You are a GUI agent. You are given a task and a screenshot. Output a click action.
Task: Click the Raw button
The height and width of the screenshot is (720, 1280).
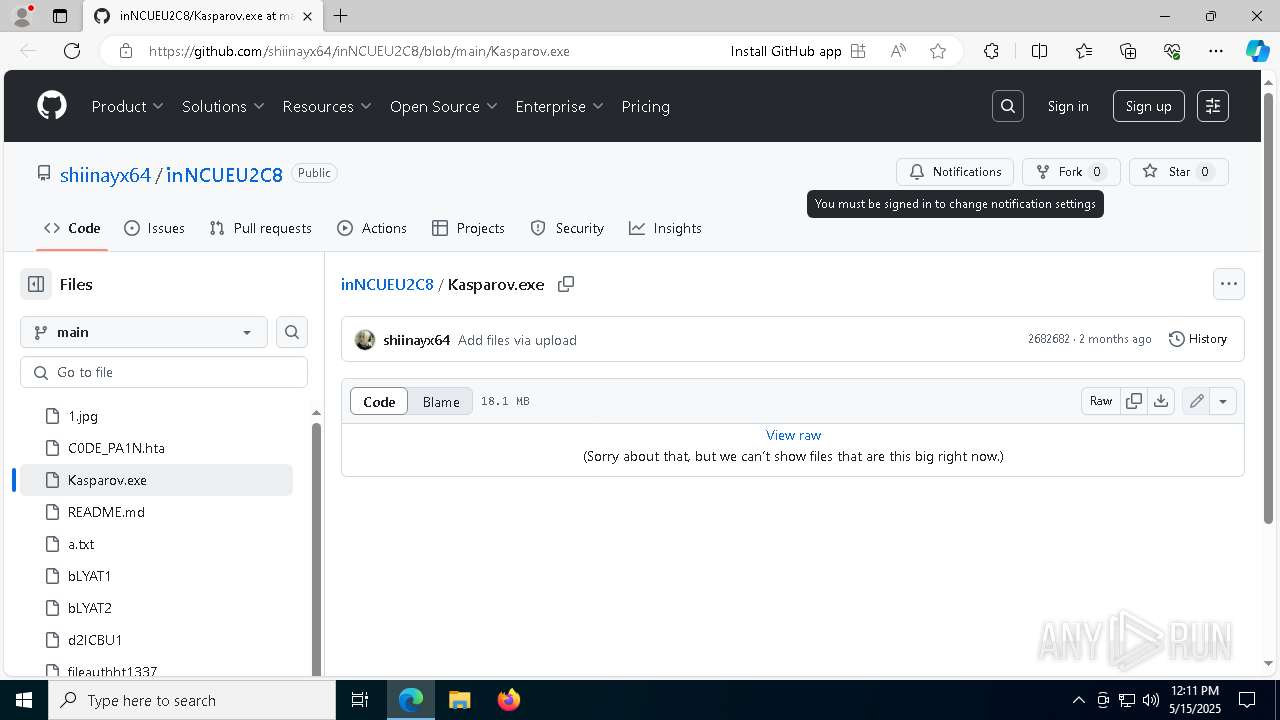coord(1101,401)
